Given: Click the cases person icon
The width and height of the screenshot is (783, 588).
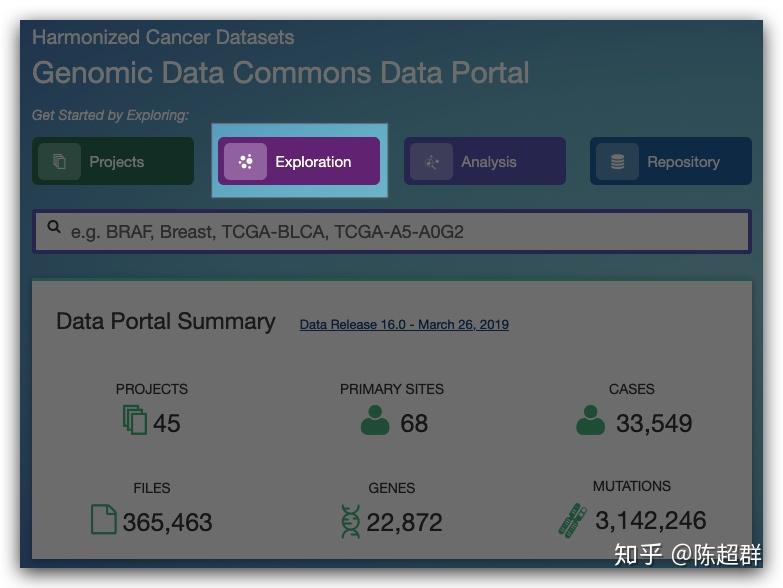Looking at the screenshot, I should point(591,420).
